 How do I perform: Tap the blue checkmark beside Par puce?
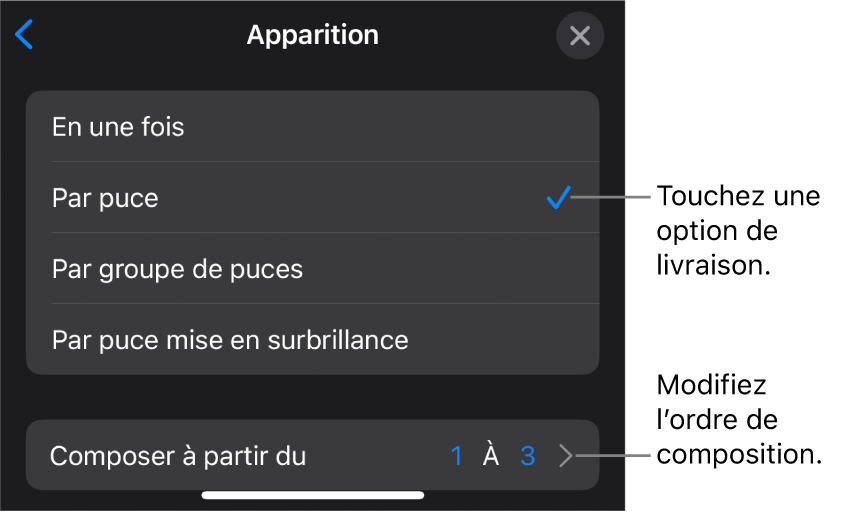[x=558, y=198]
